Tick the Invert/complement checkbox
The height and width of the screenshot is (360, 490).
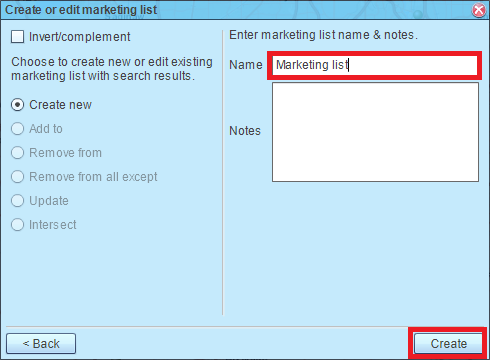[17, 37]
